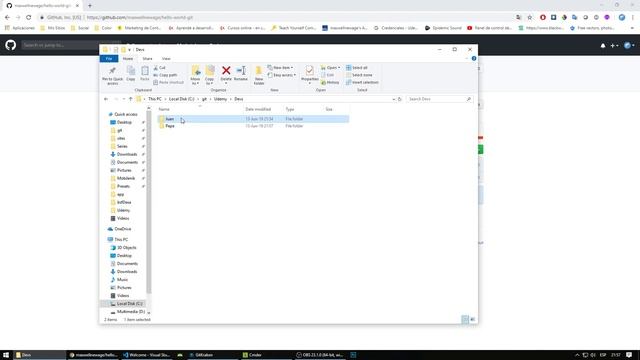Click the Chrome reload button

(x=29, y=18)
